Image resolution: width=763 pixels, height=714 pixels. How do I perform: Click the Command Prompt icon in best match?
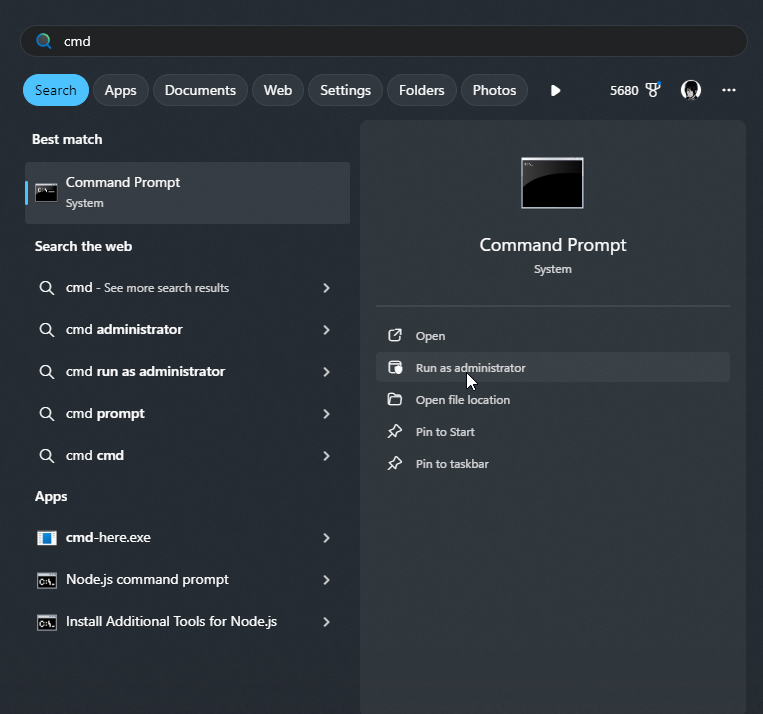click(x=46, y=193)
